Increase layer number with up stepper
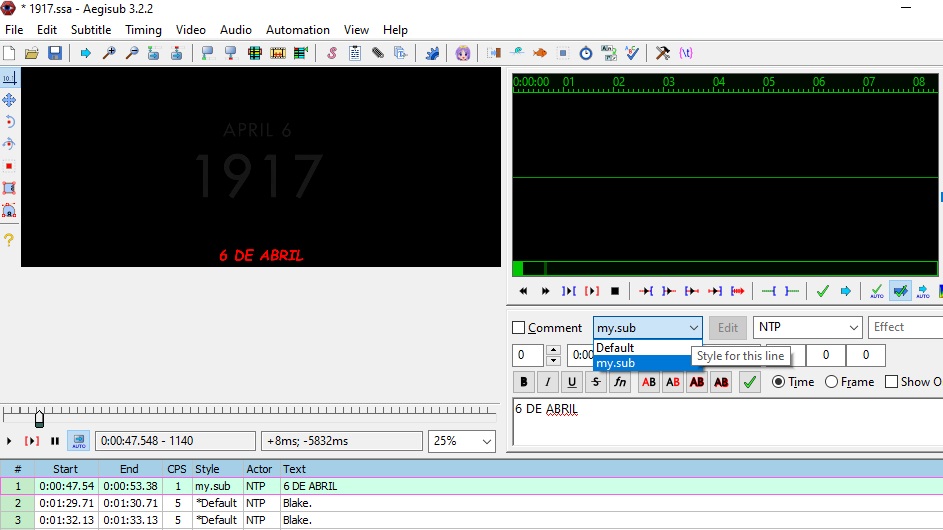 553,350
